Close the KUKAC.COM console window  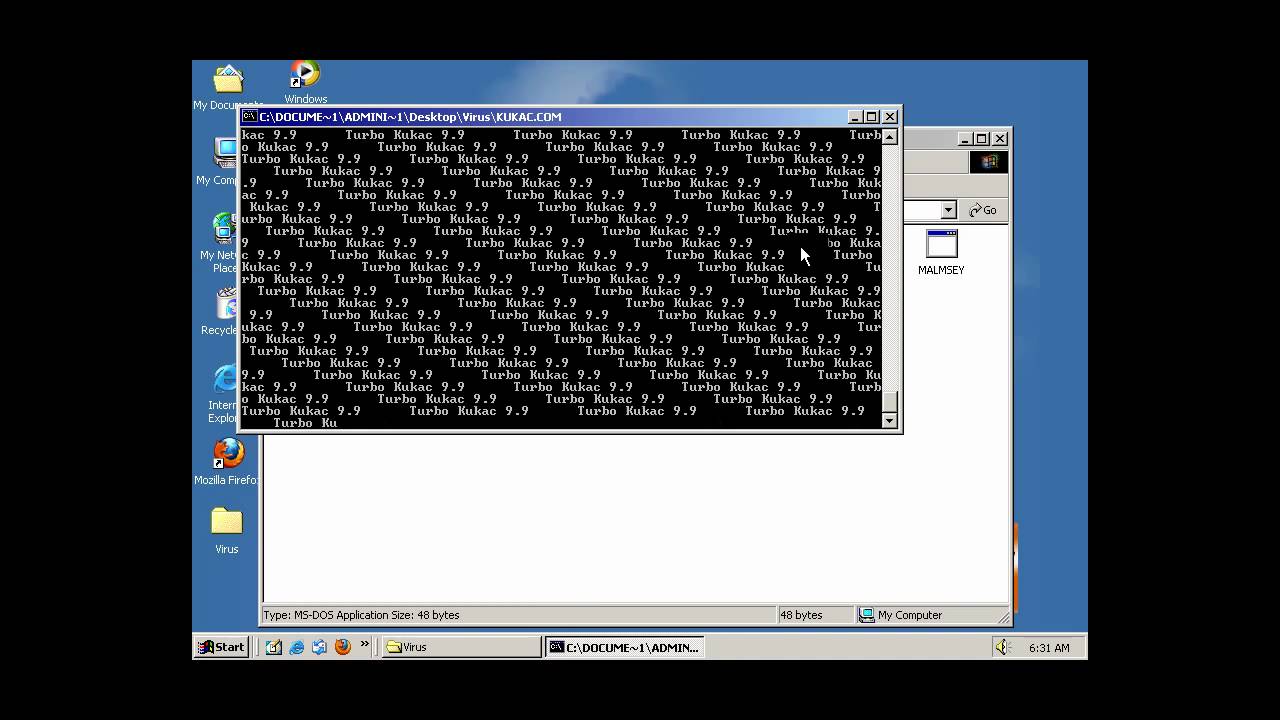(x=889, y=117)
